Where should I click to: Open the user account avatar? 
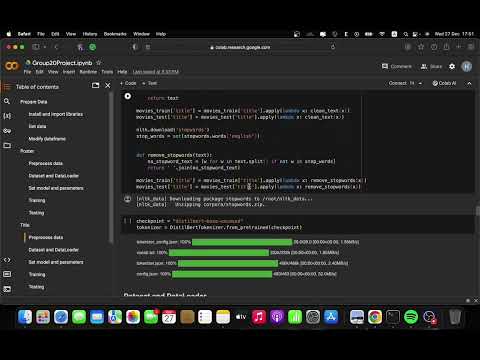click(x=467, y=66)
